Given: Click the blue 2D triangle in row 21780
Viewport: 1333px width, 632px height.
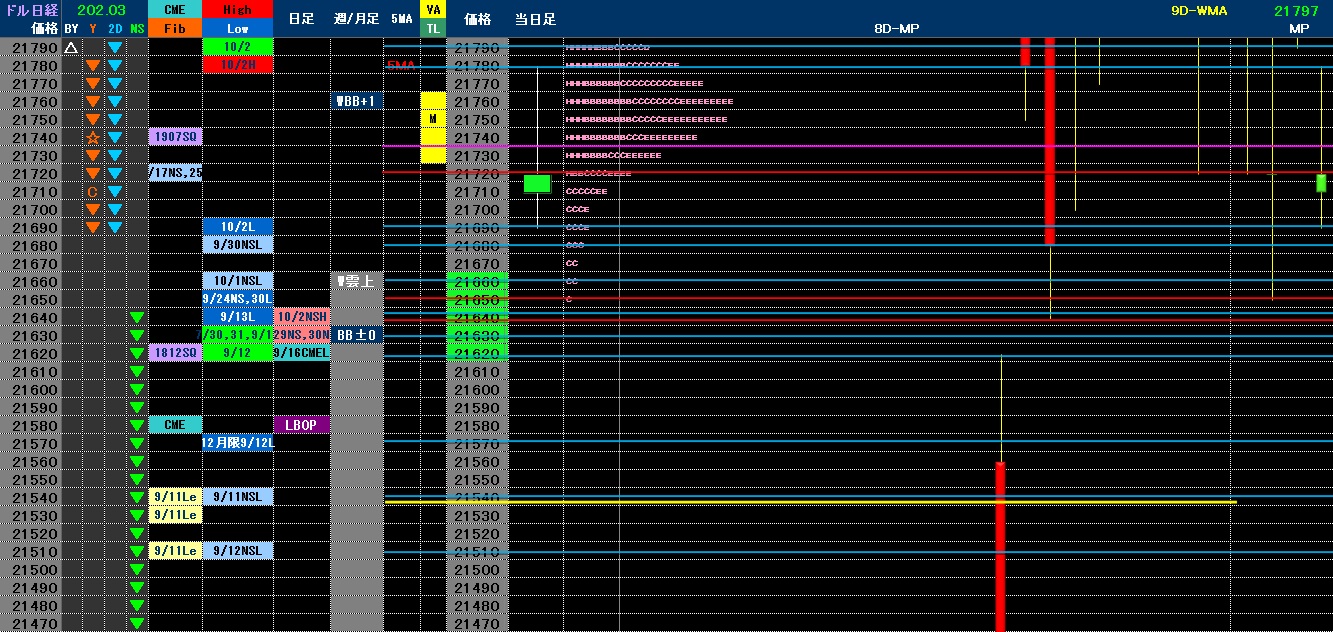Looking at the screenshot, I should pos(115,66).
